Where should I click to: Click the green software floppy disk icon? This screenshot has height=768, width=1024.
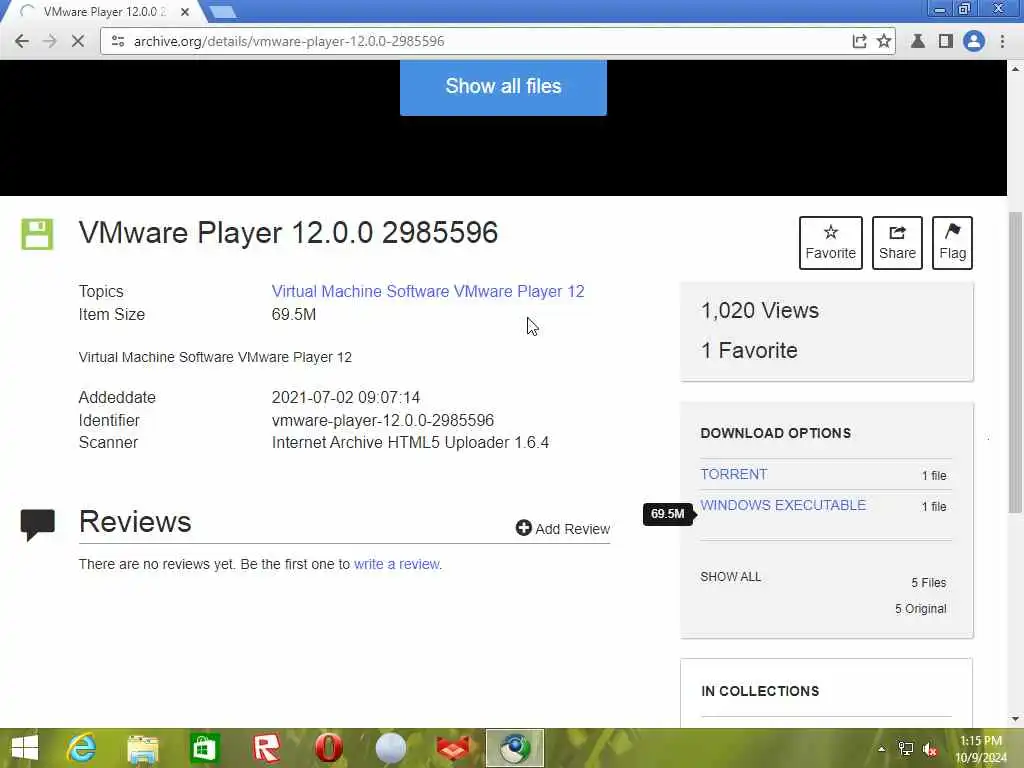[37, 234]
